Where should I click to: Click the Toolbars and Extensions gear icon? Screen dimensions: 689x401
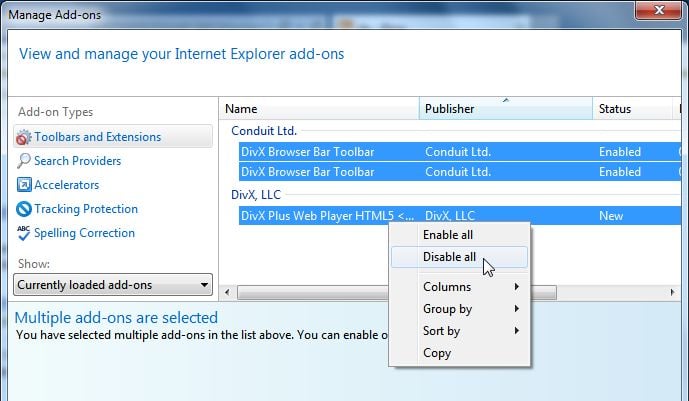tap(24, 137)
